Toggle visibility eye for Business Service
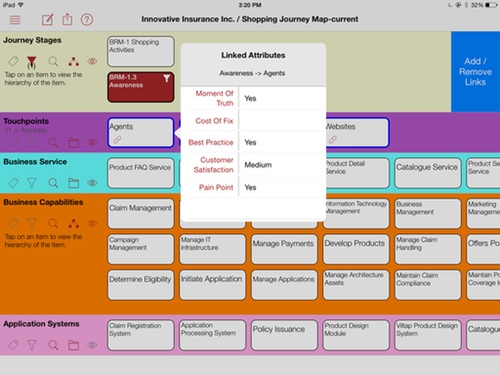The width and height of the screenshot is (500, 375). (x=92, y=183)
